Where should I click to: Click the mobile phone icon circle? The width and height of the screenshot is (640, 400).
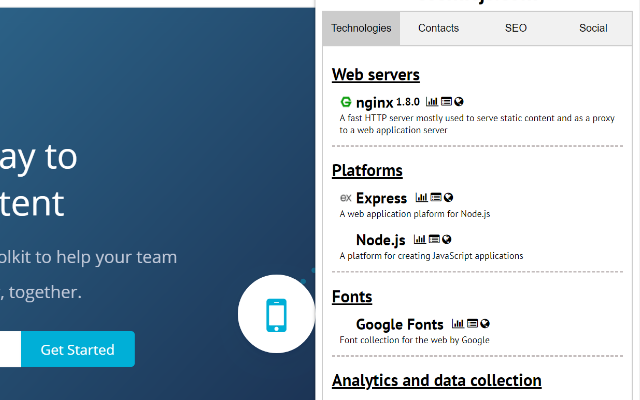pyautogui.click(x=276, y=314)
